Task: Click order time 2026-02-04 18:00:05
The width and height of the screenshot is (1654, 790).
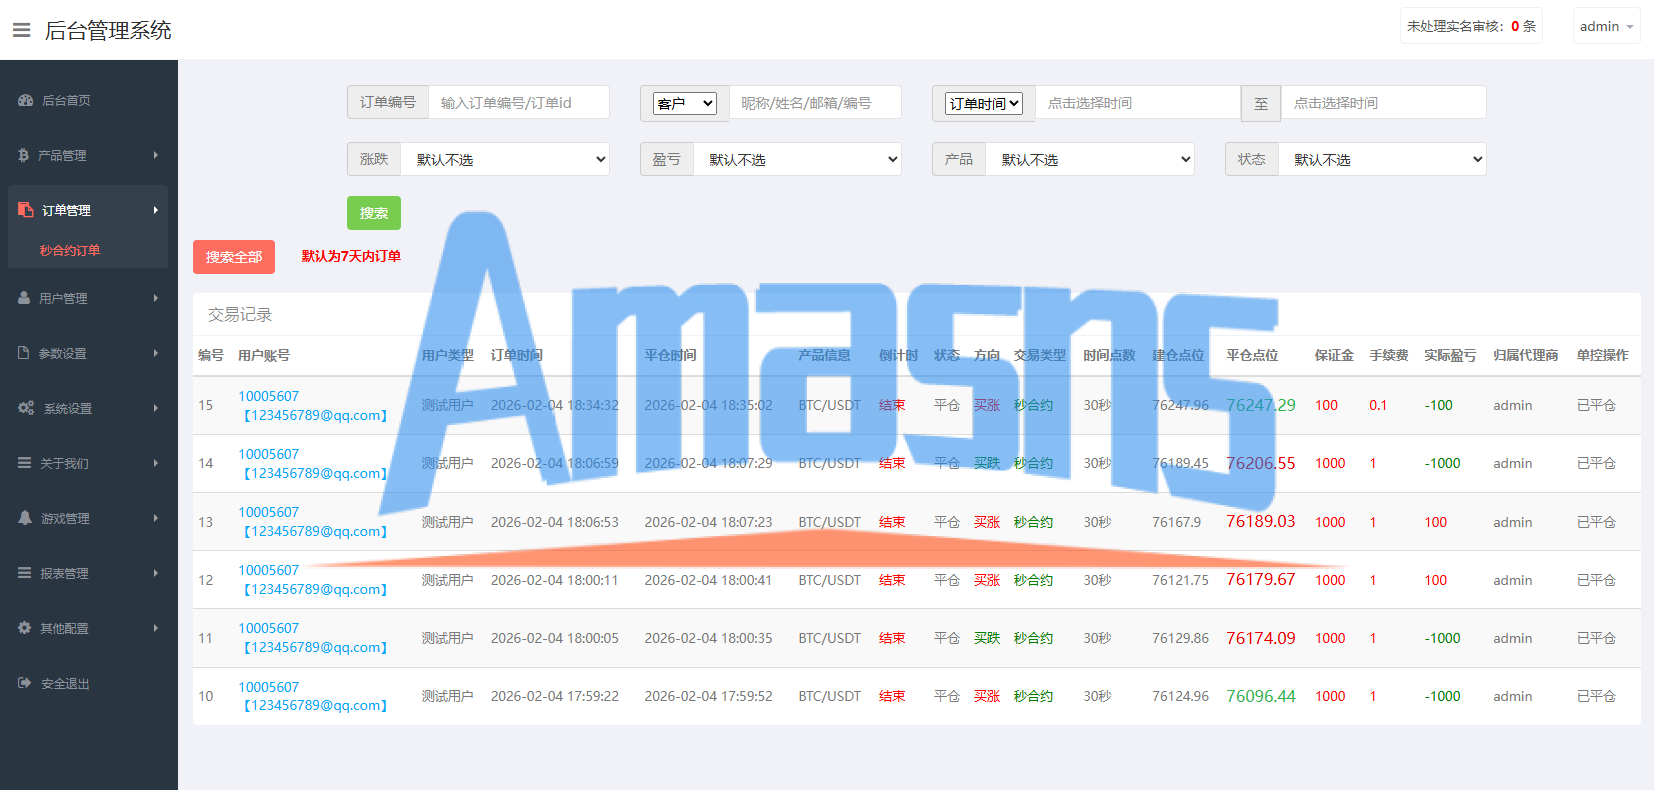Action: tap(554, 638)
